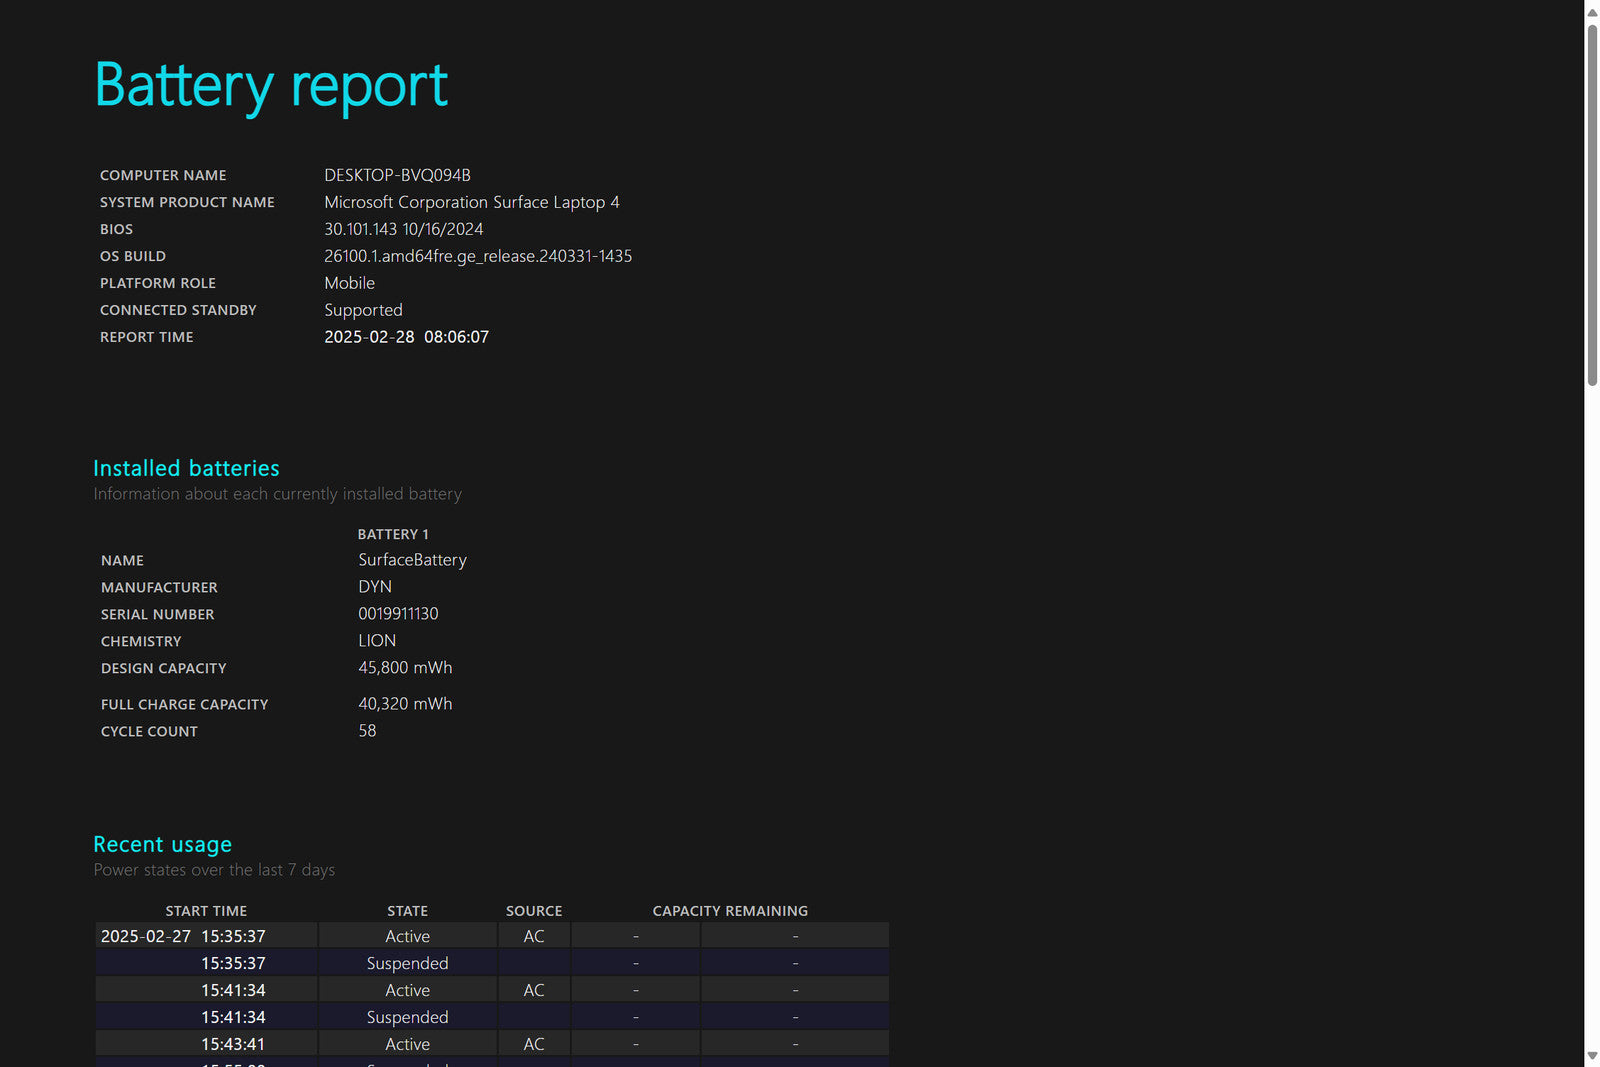The image size is (1600, 1067).
Task: Click the Recent usage heading
Action: pyautogui.click(x=162, y=844)
